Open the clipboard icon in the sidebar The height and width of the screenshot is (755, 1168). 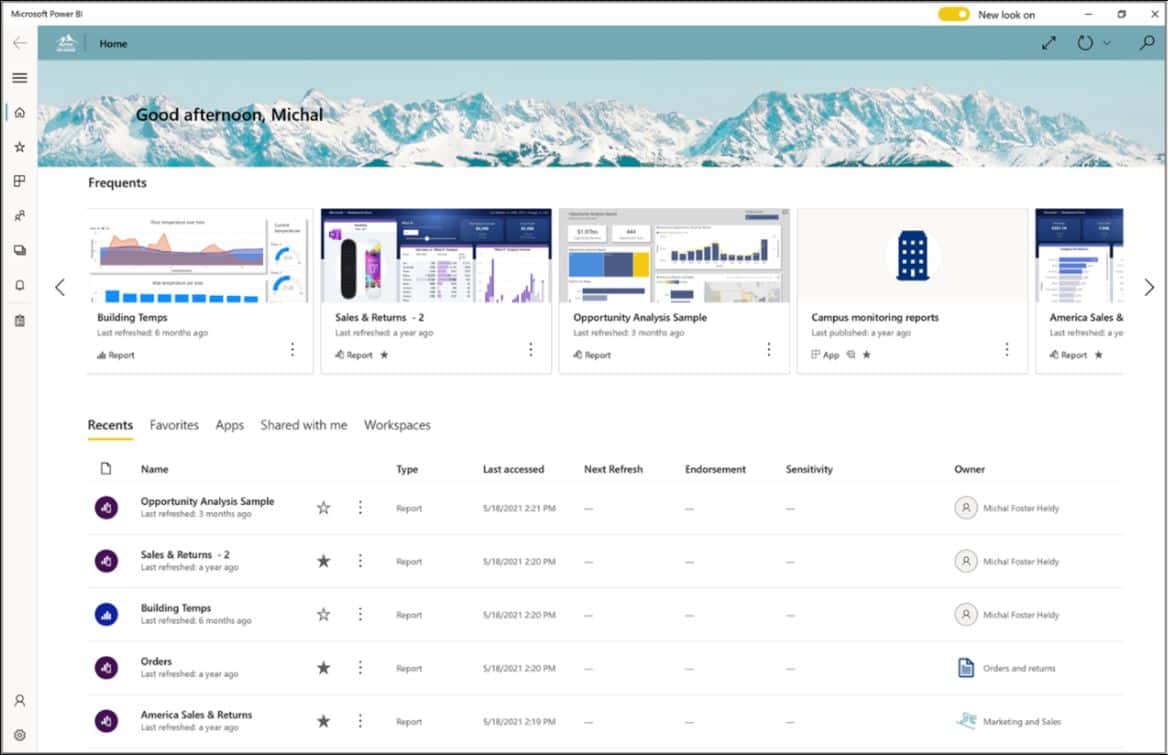pyautogui.click(x=20, y=320)
